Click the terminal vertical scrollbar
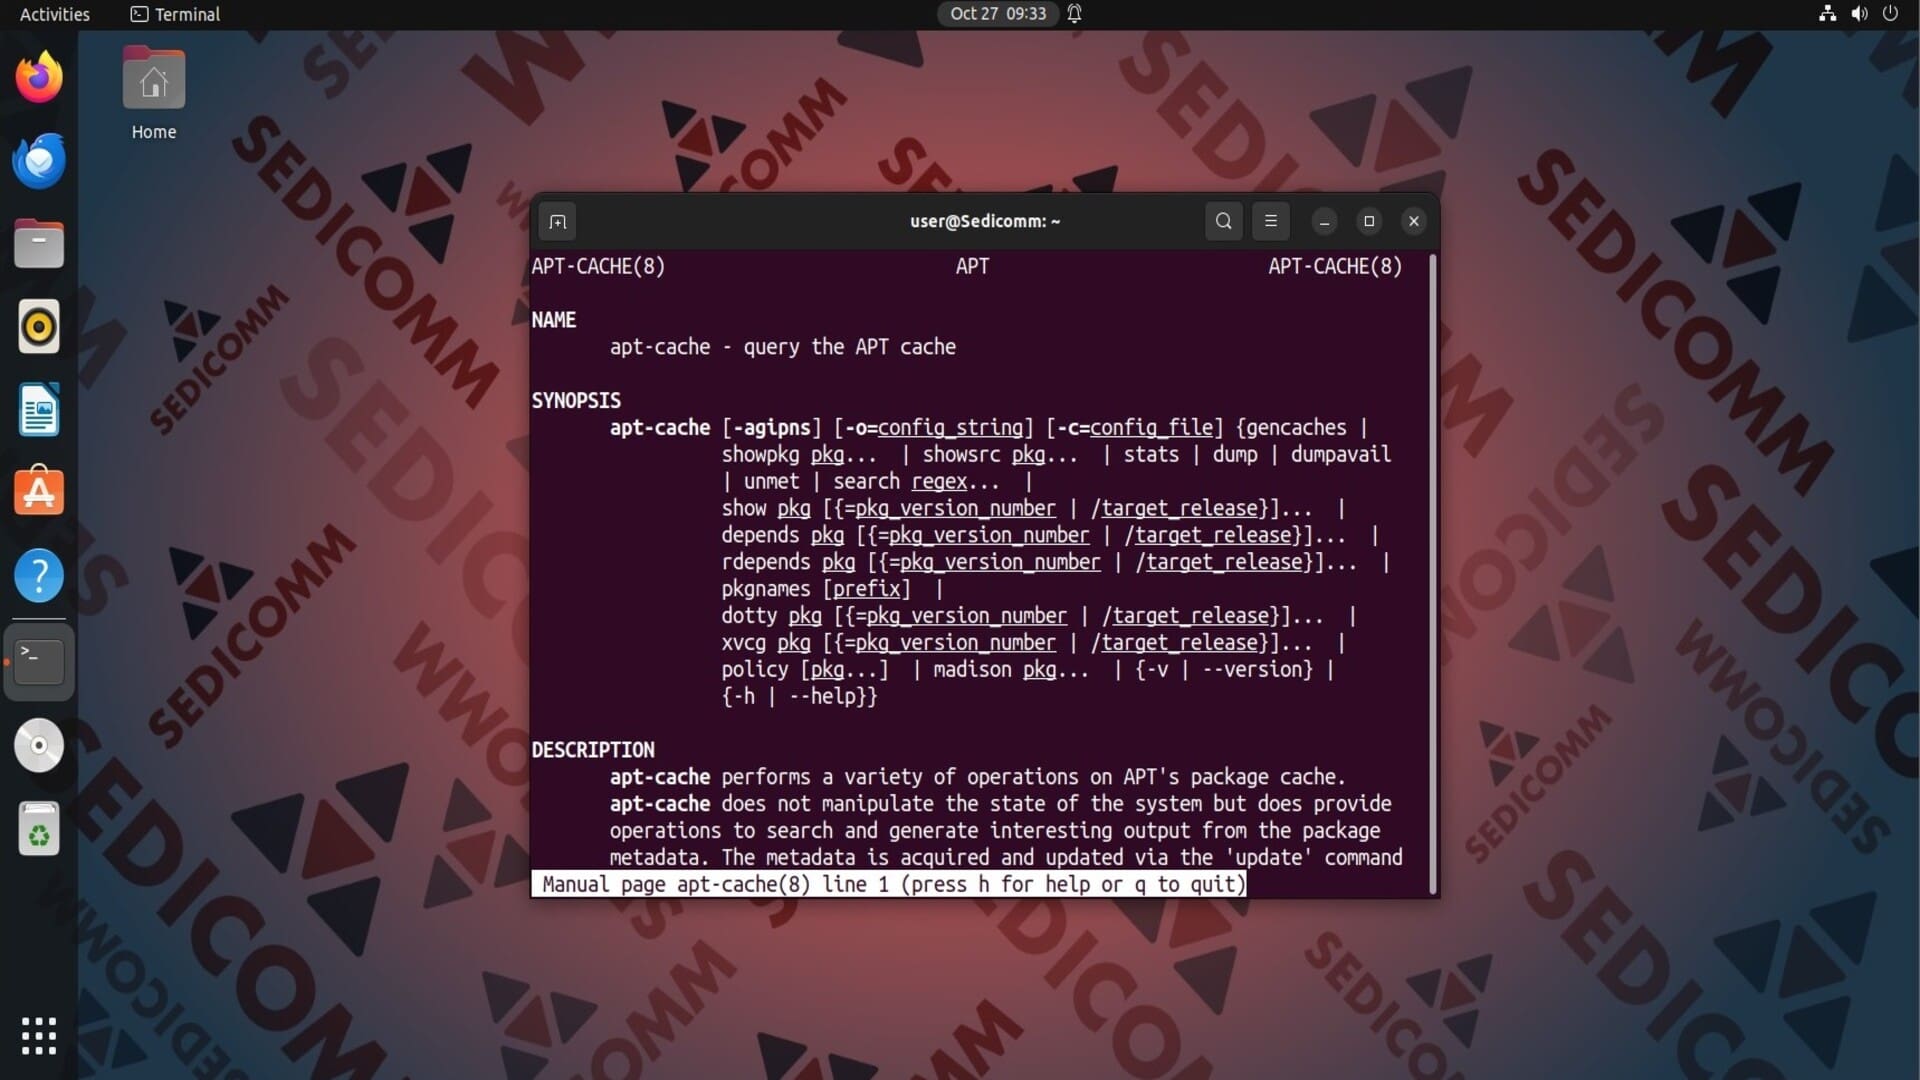 (x=1432, y=574)
